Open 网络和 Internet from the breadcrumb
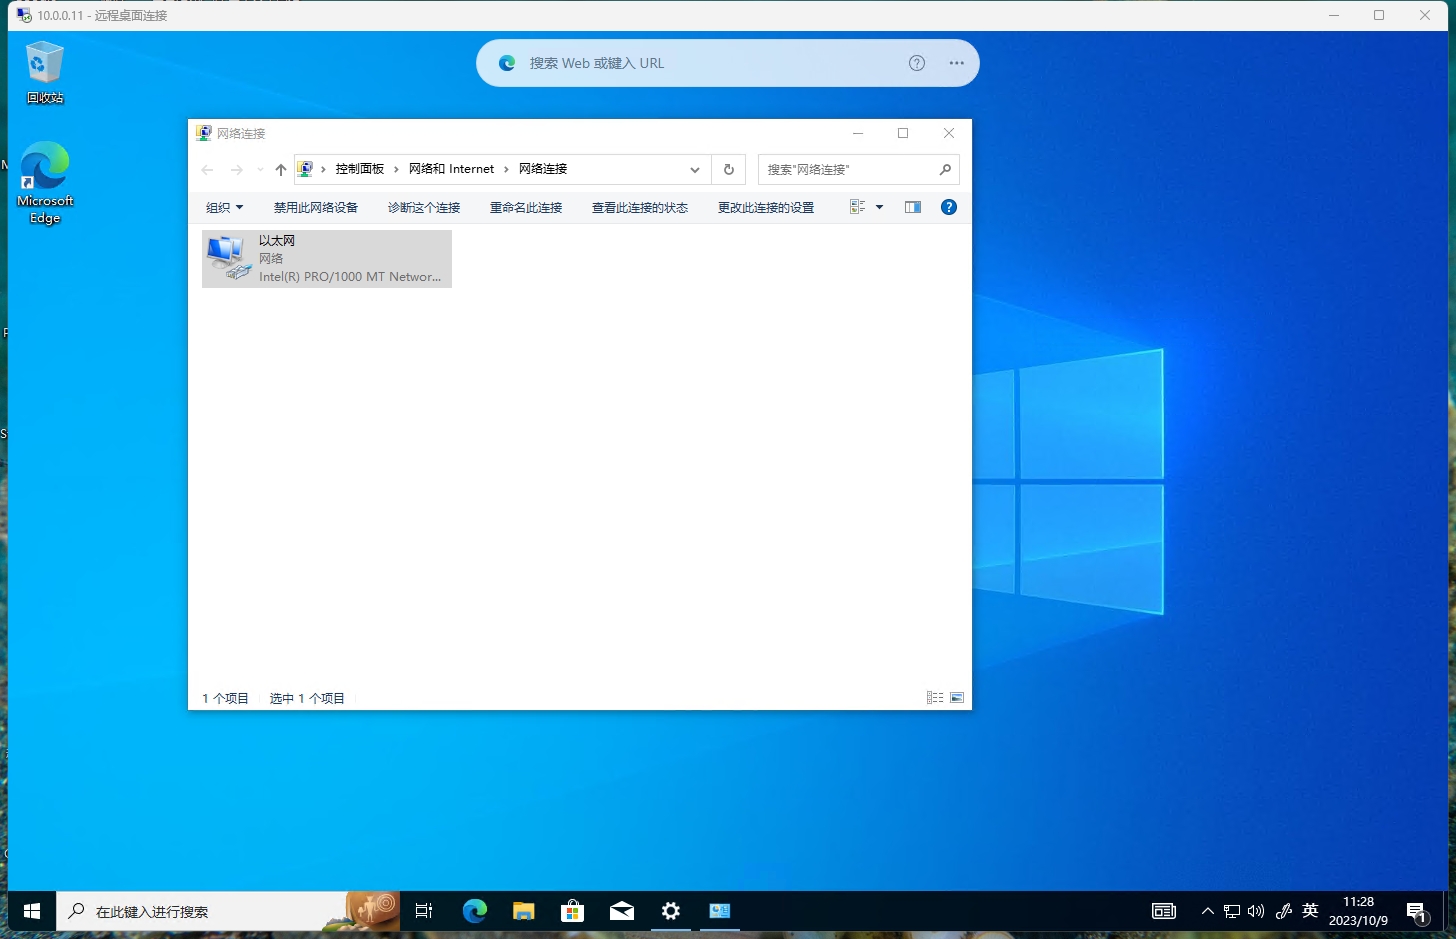This screenshot has width=1456, height=939. pyautogui.click(x=451, y=169)
